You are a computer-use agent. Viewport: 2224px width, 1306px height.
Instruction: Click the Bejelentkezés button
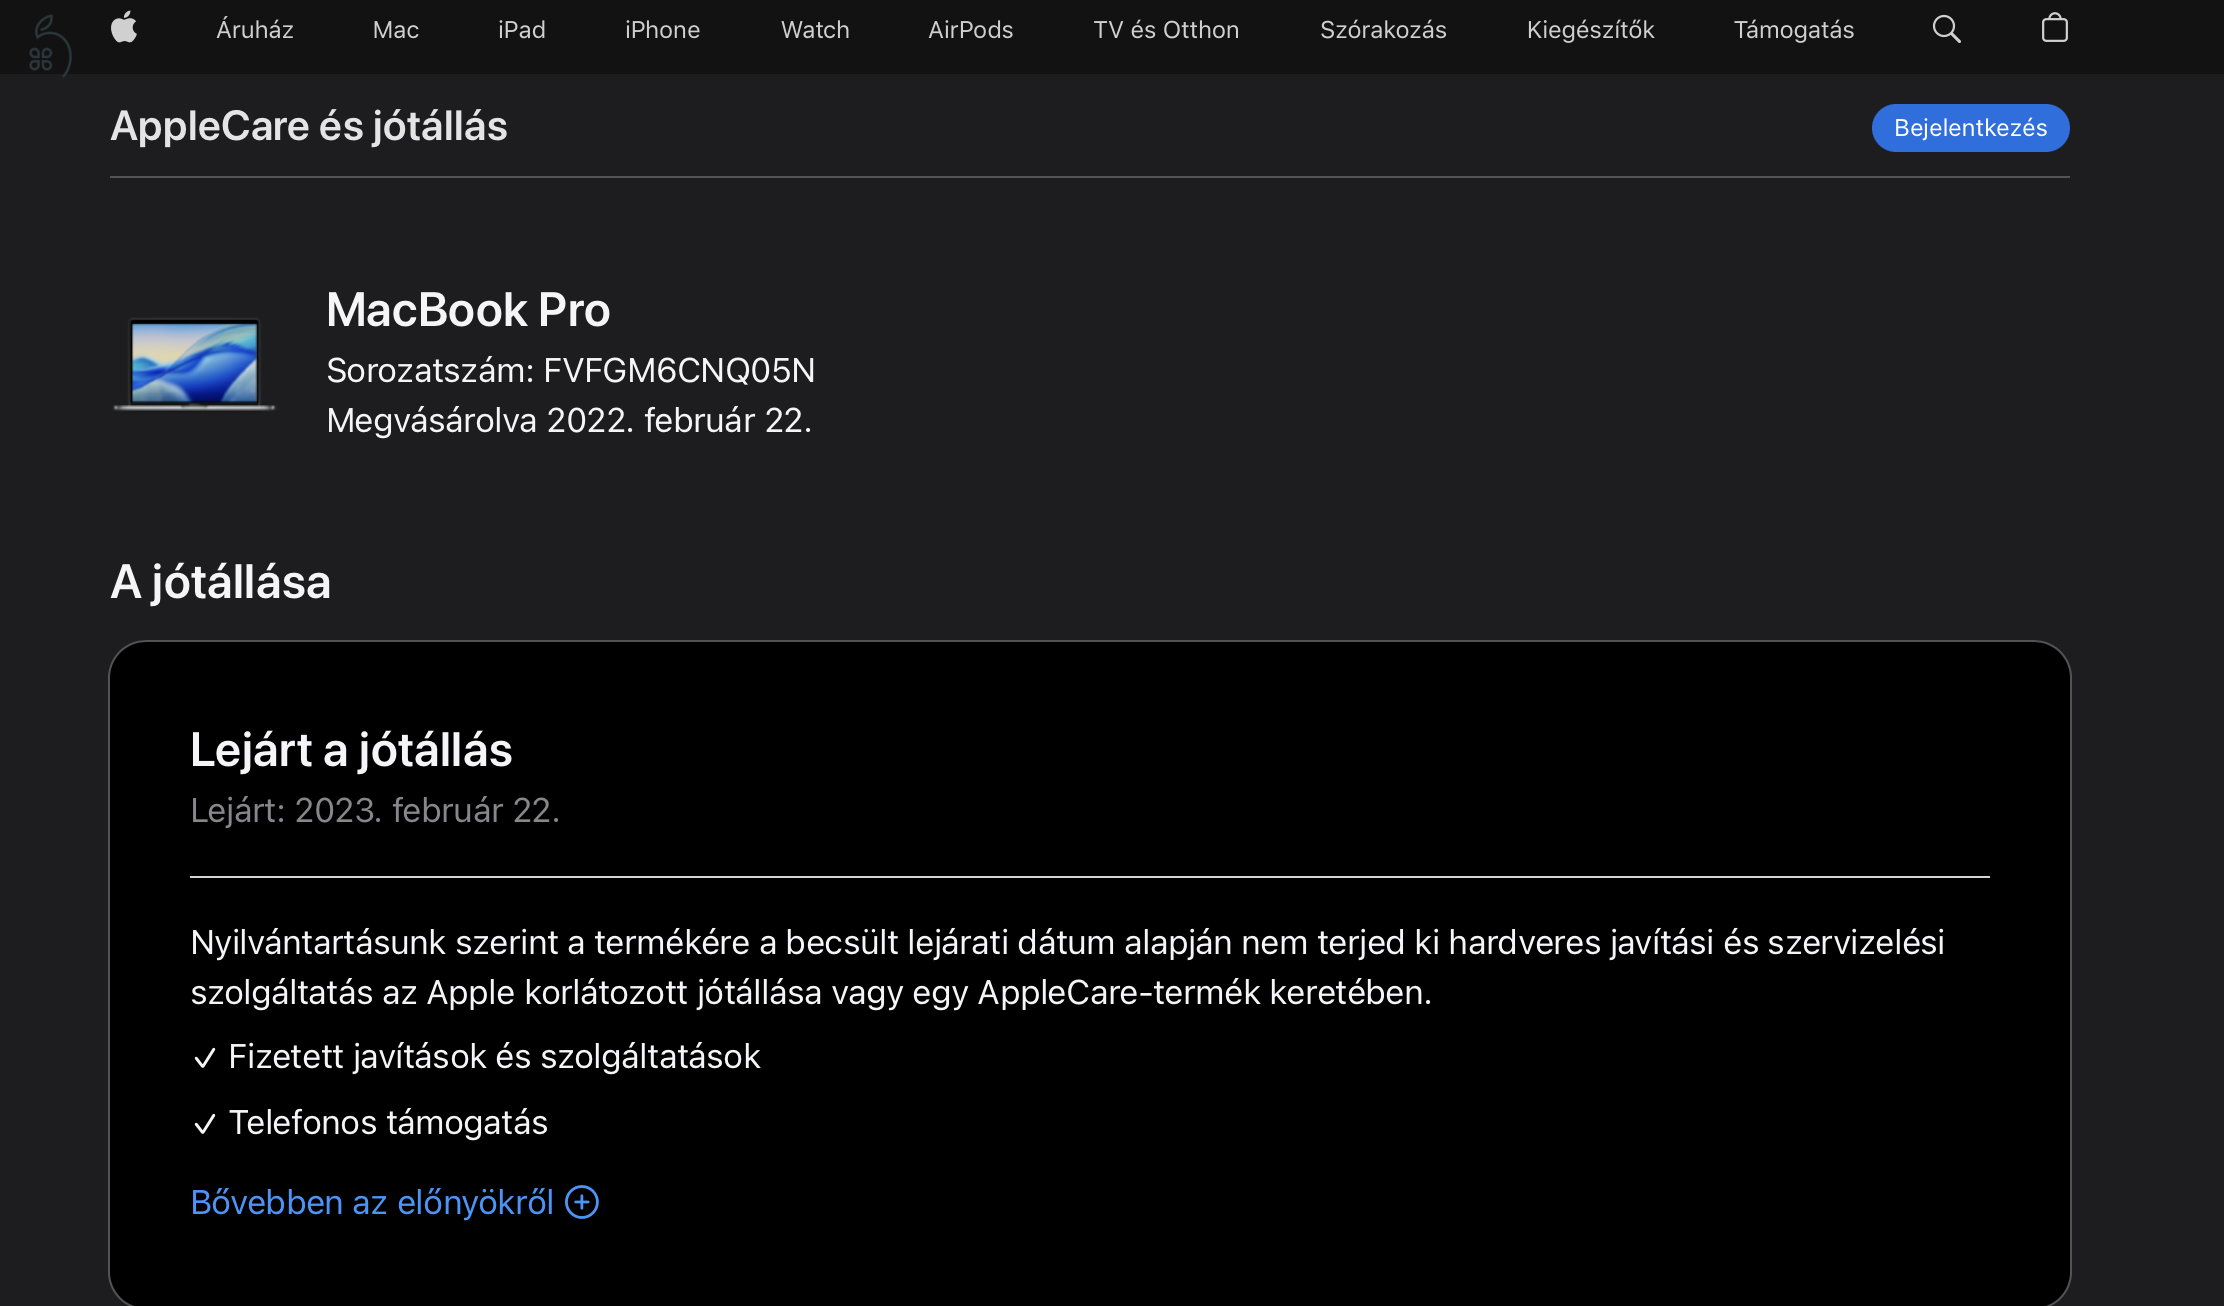[1969, 127]
